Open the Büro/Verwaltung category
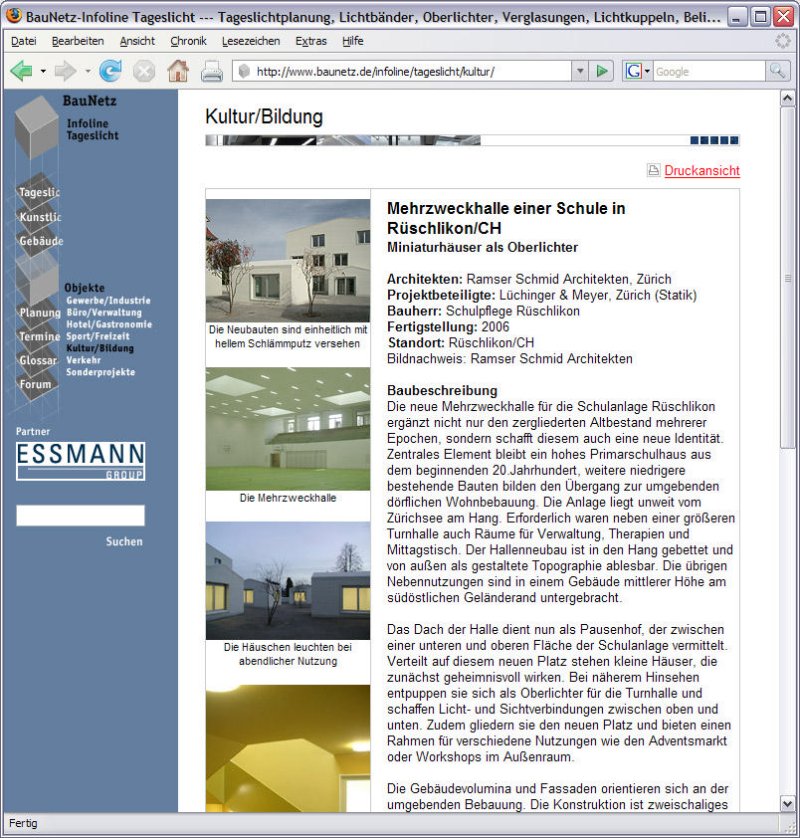 (x=104, y=312)
